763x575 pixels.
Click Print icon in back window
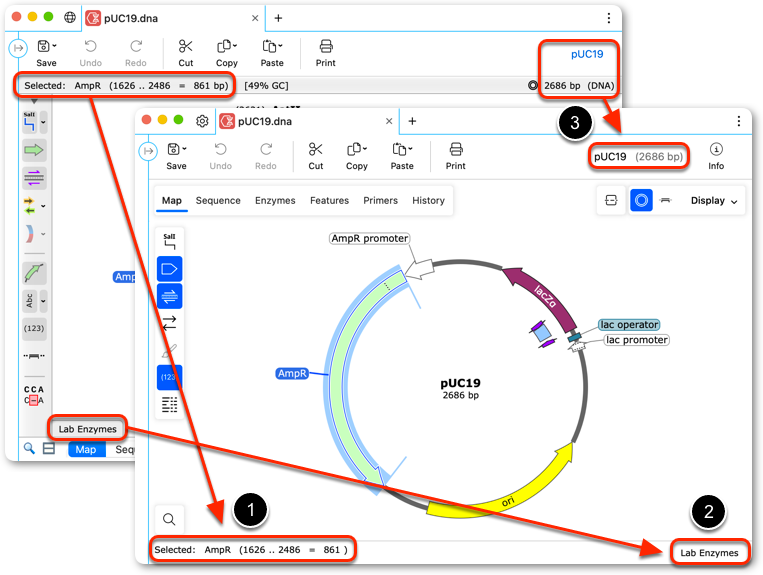coord(326,46)
